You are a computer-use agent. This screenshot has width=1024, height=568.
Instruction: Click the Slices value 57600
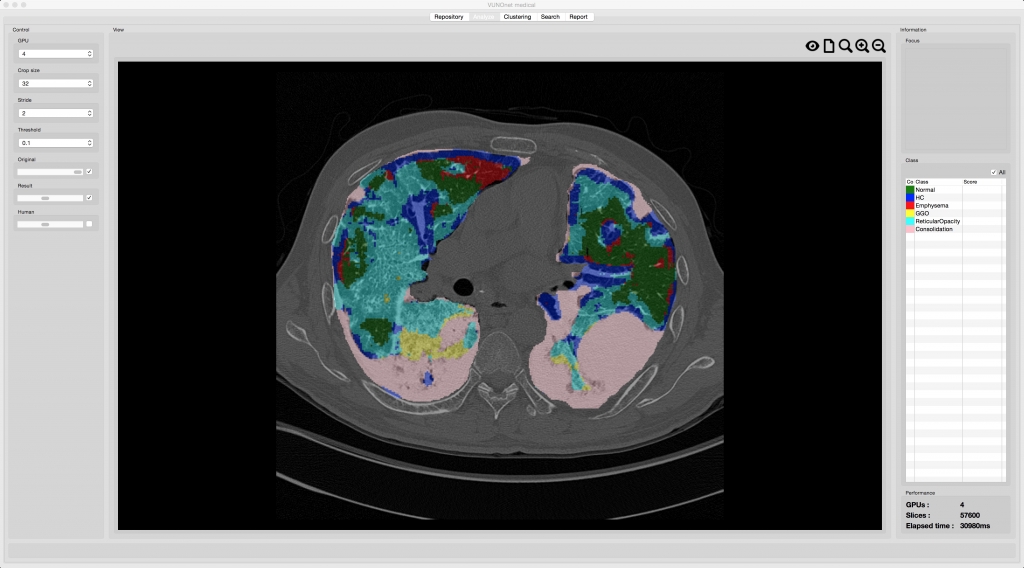[970, 515]
